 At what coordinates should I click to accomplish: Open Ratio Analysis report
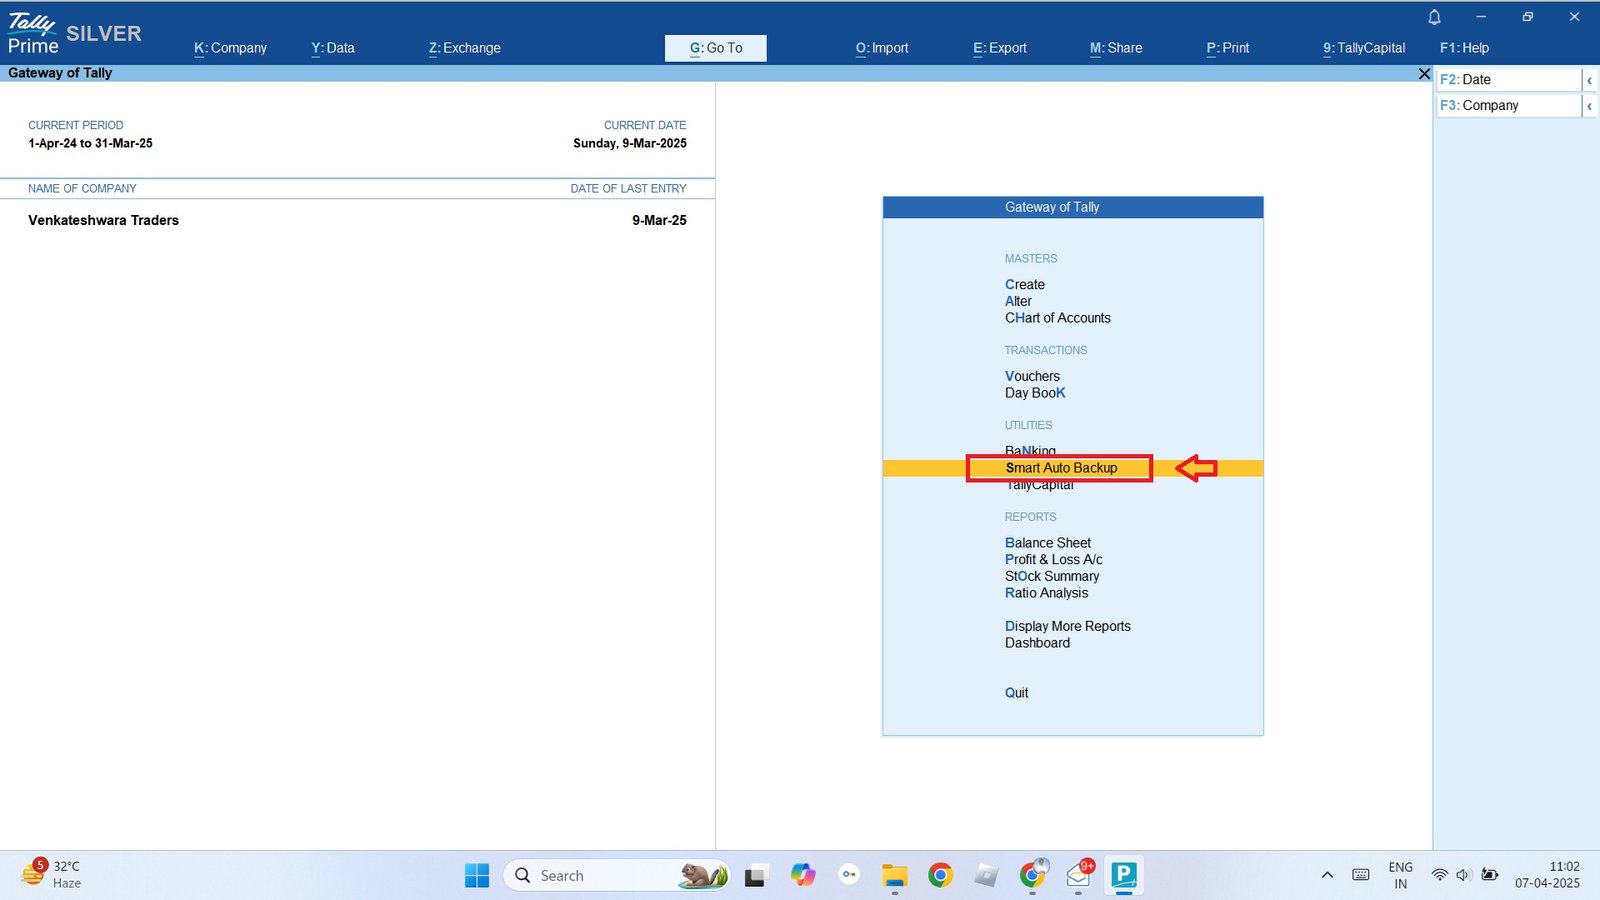click(x=1046, y=593)
